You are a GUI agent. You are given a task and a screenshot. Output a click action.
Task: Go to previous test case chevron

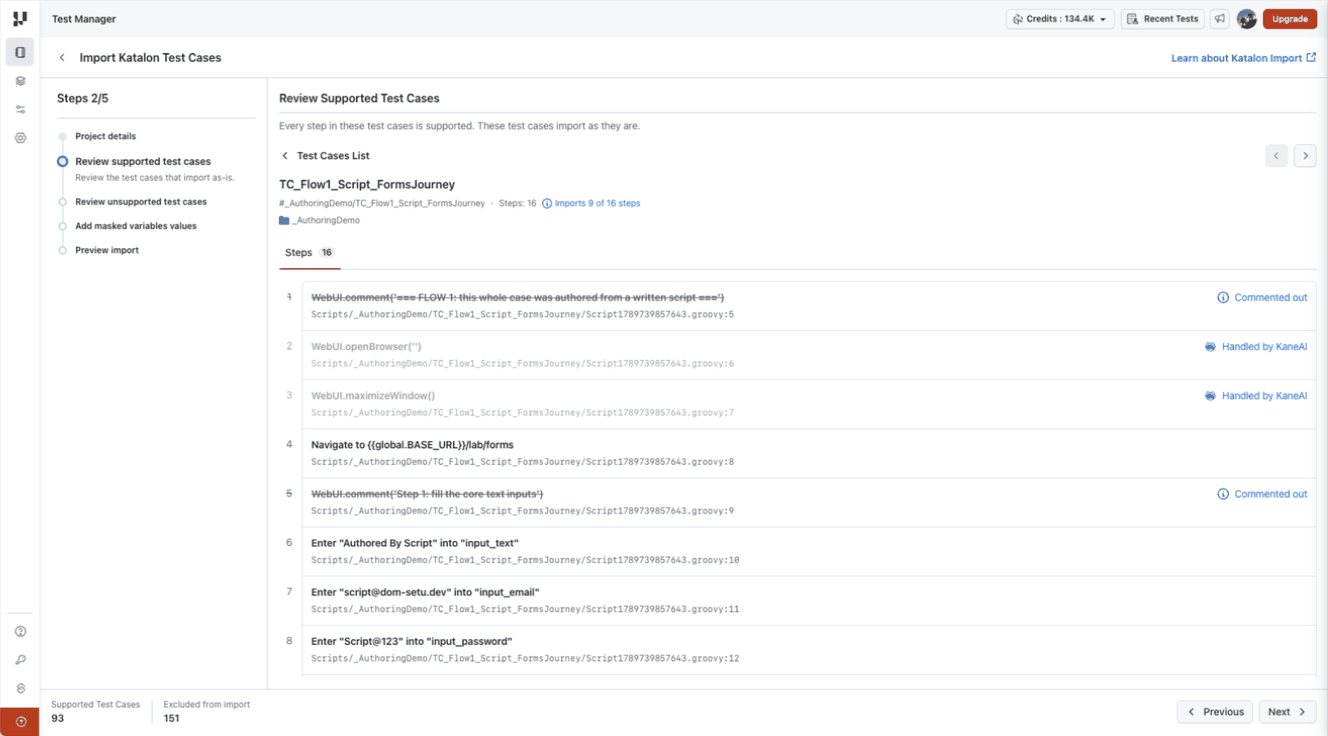(x=1276, y=156)
